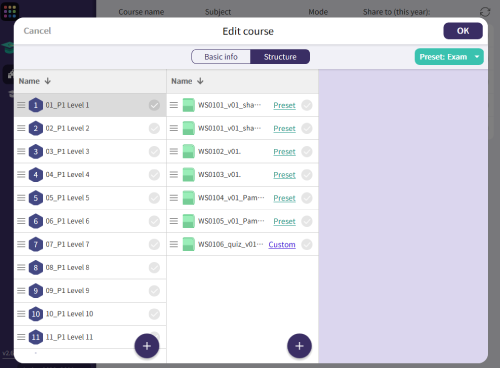The height and width of the screenshot is (368, 500).
Task: Toggle the checkmark for WS0103_v01 worksheet
Action: click(307, 175)
